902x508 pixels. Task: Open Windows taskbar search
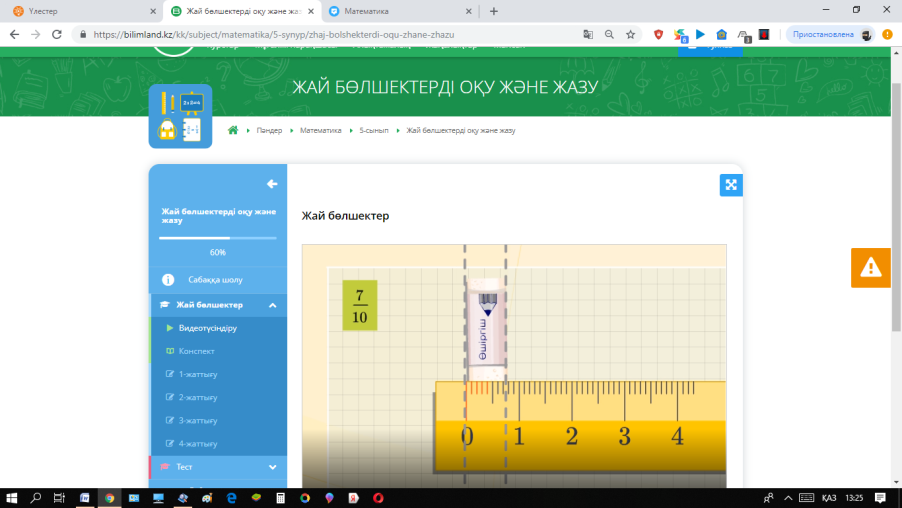coord(35,498)
